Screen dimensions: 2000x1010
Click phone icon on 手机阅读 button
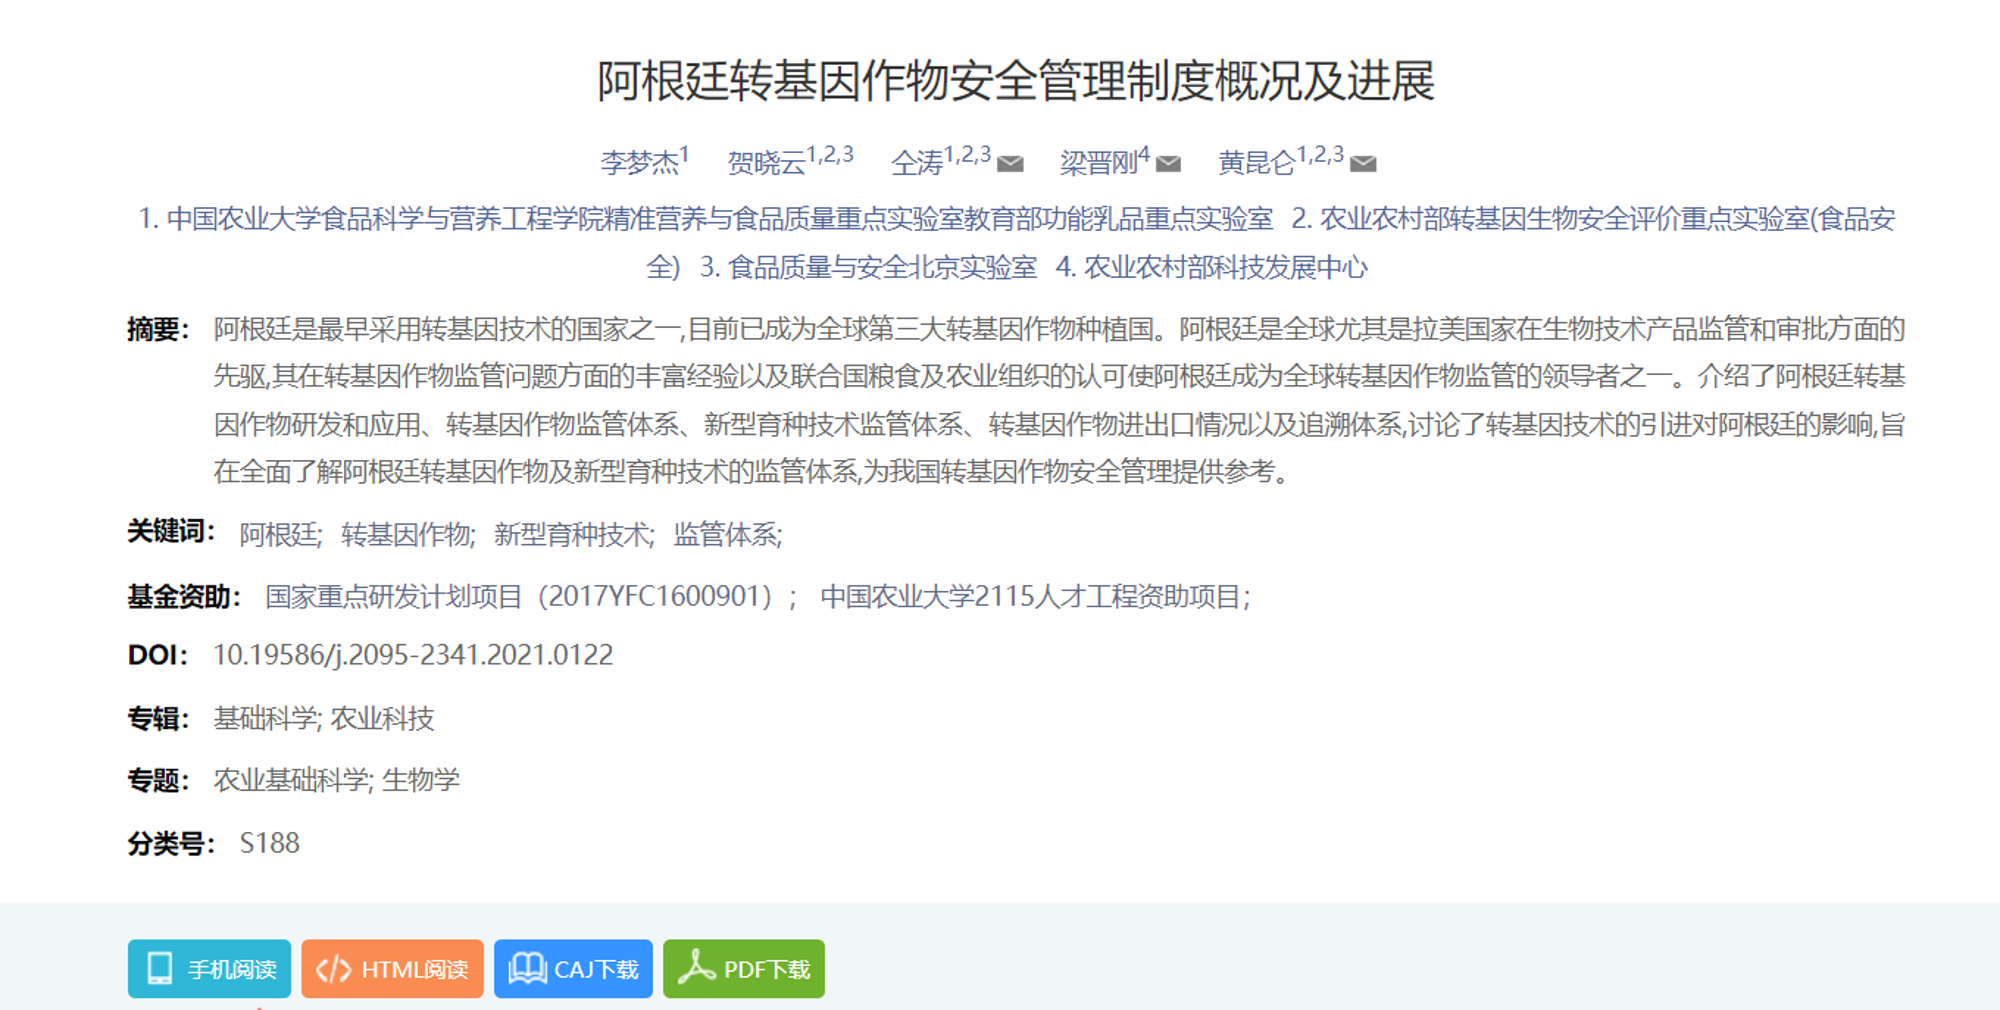coord(160,968)
